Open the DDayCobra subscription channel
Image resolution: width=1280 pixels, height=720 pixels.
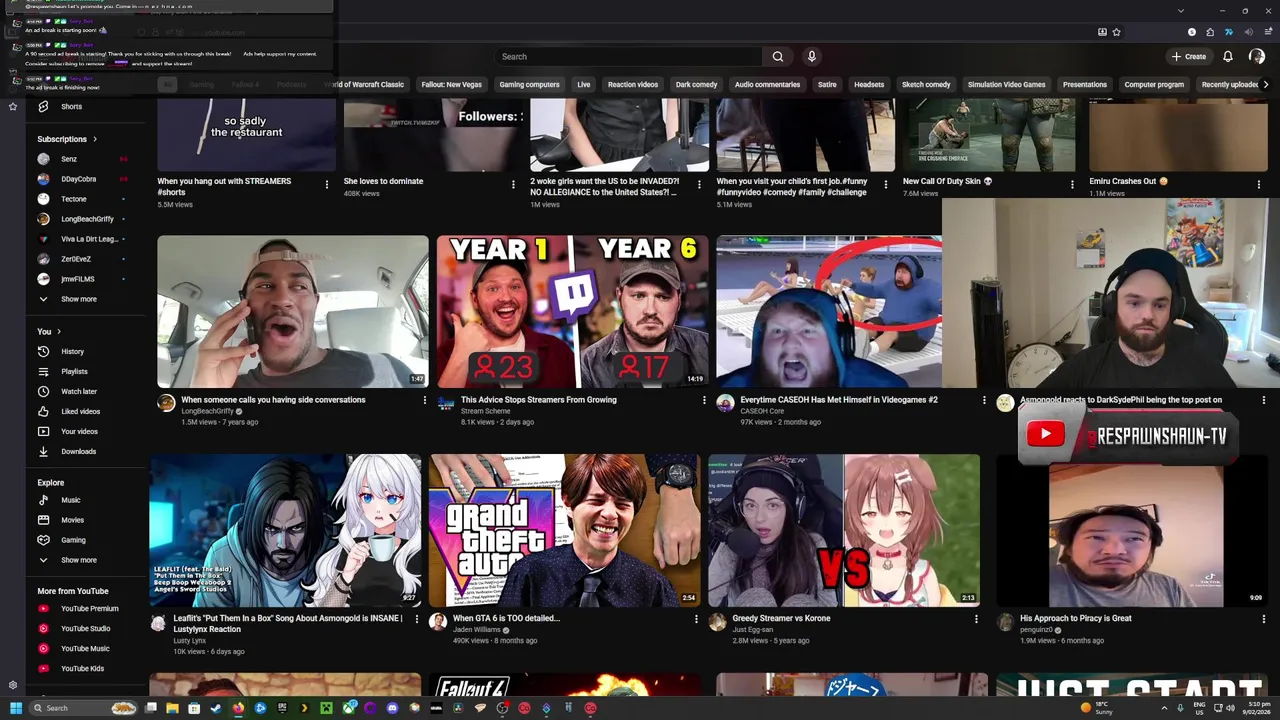pos(79,179)
